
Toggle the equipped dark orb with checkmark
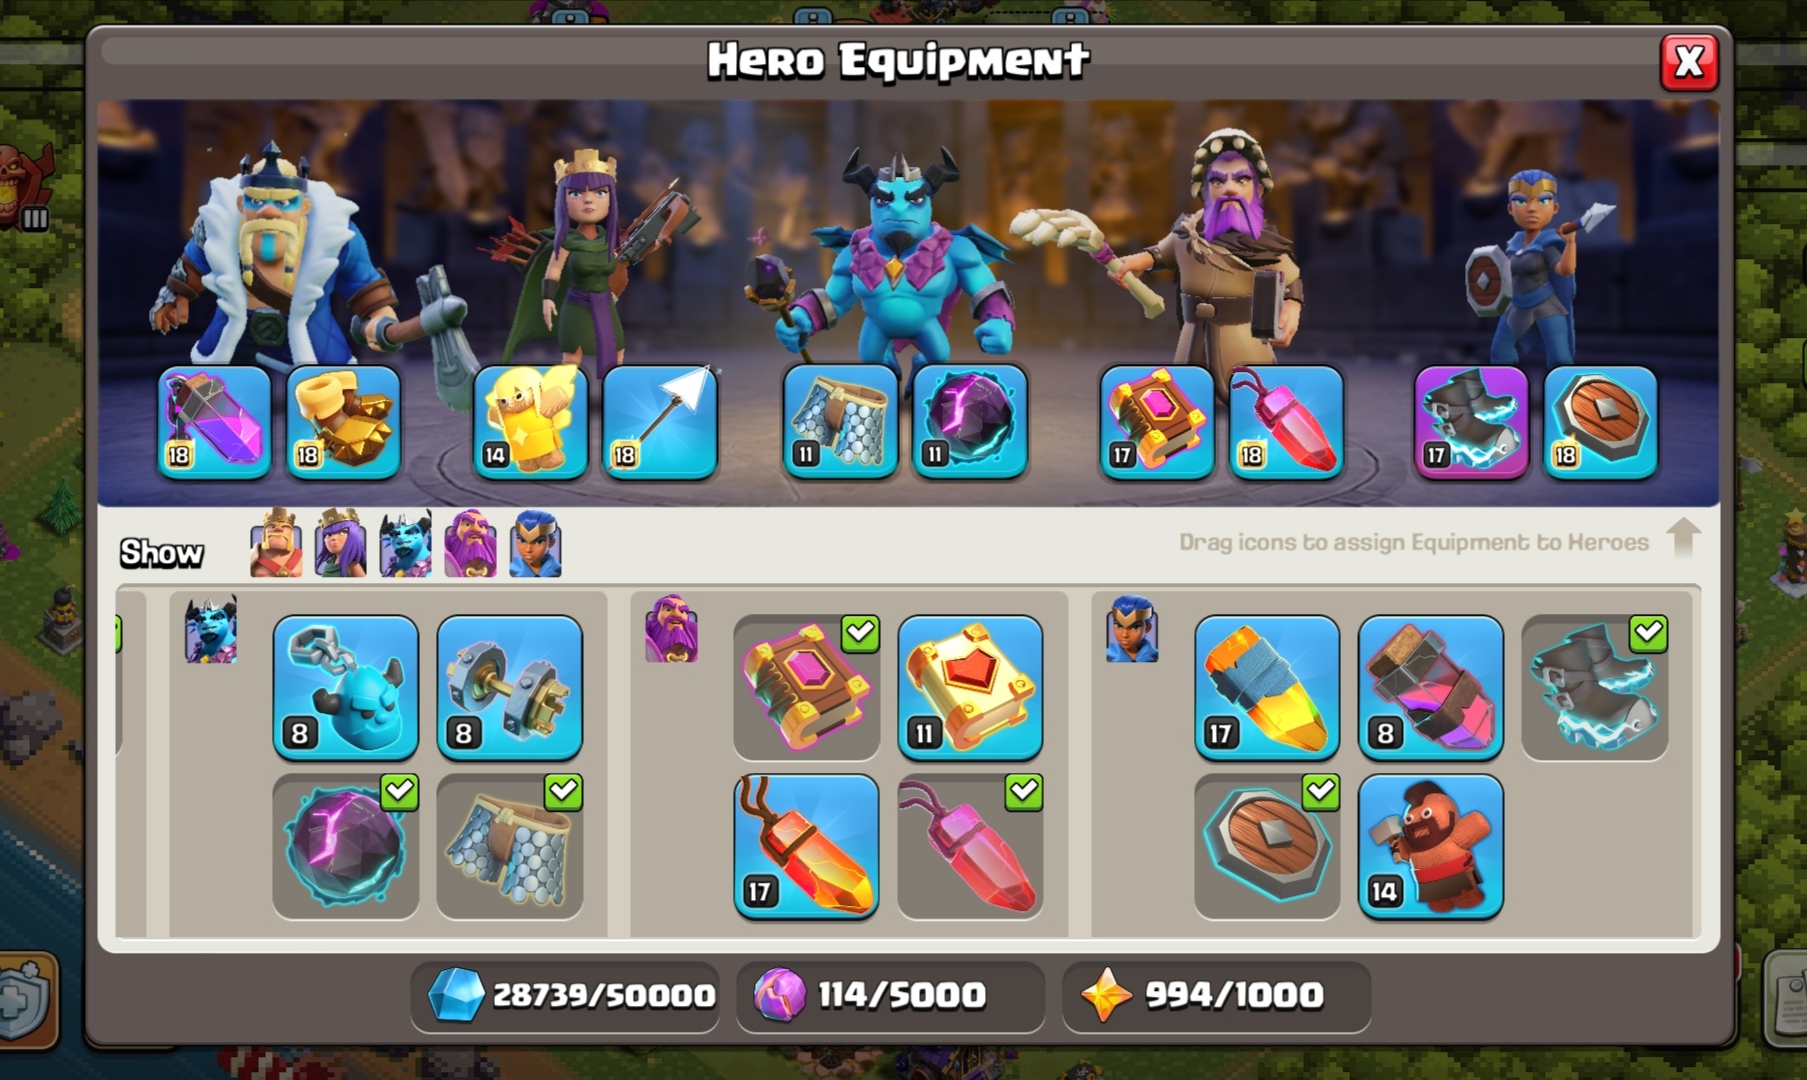point(346,846)
